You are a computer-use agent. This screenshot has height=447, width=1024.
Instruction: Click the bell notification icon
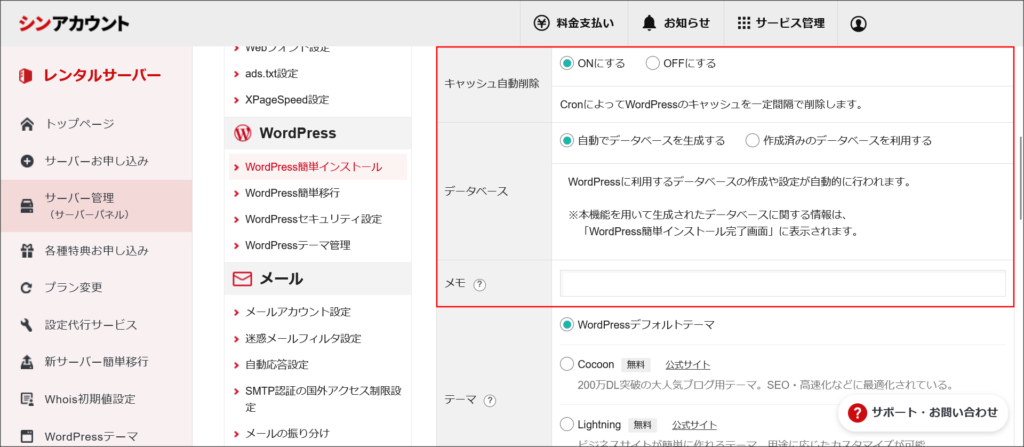pyautogui.click(x=648, y=23)
